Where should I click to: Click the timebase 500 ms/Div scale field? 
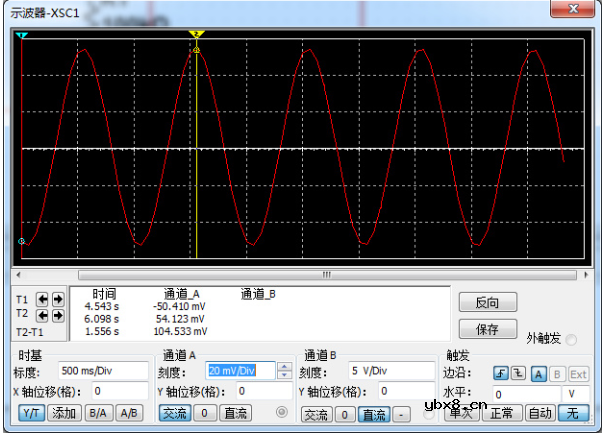coord(100,371)
